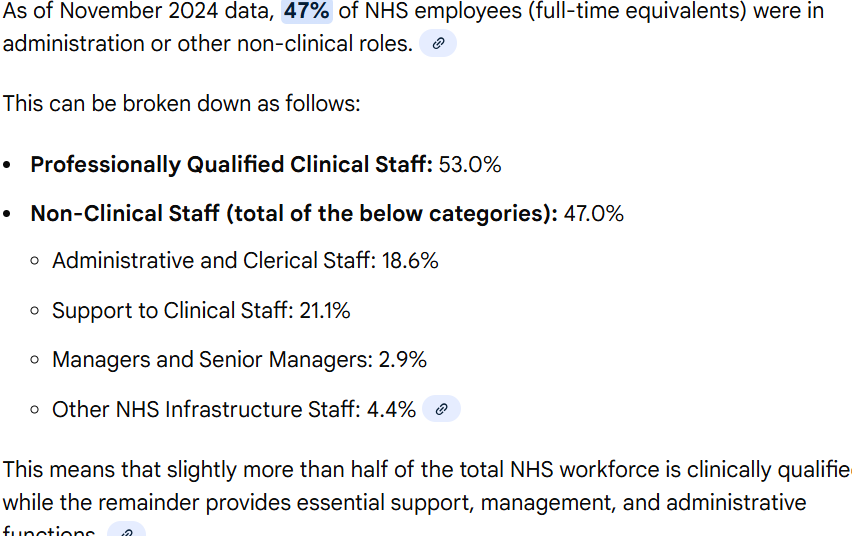Click the citation link icon at the bottom edge

point(126,531)
